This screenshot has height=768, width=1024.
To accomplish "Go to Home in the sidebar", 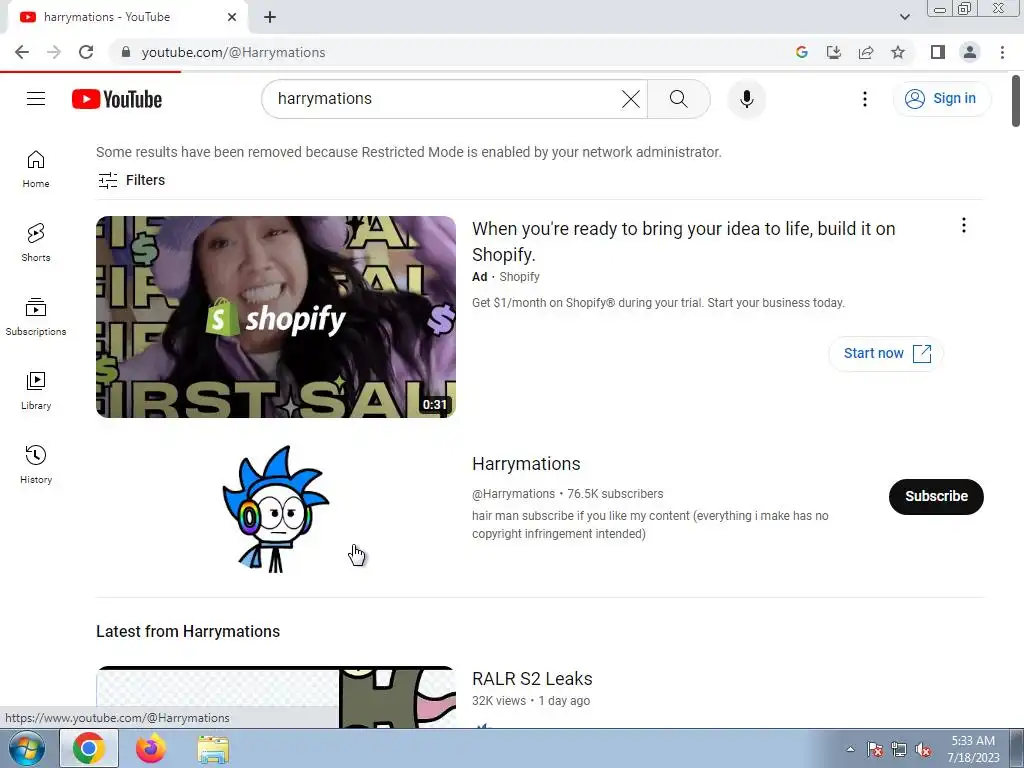I will pos(36,168).
